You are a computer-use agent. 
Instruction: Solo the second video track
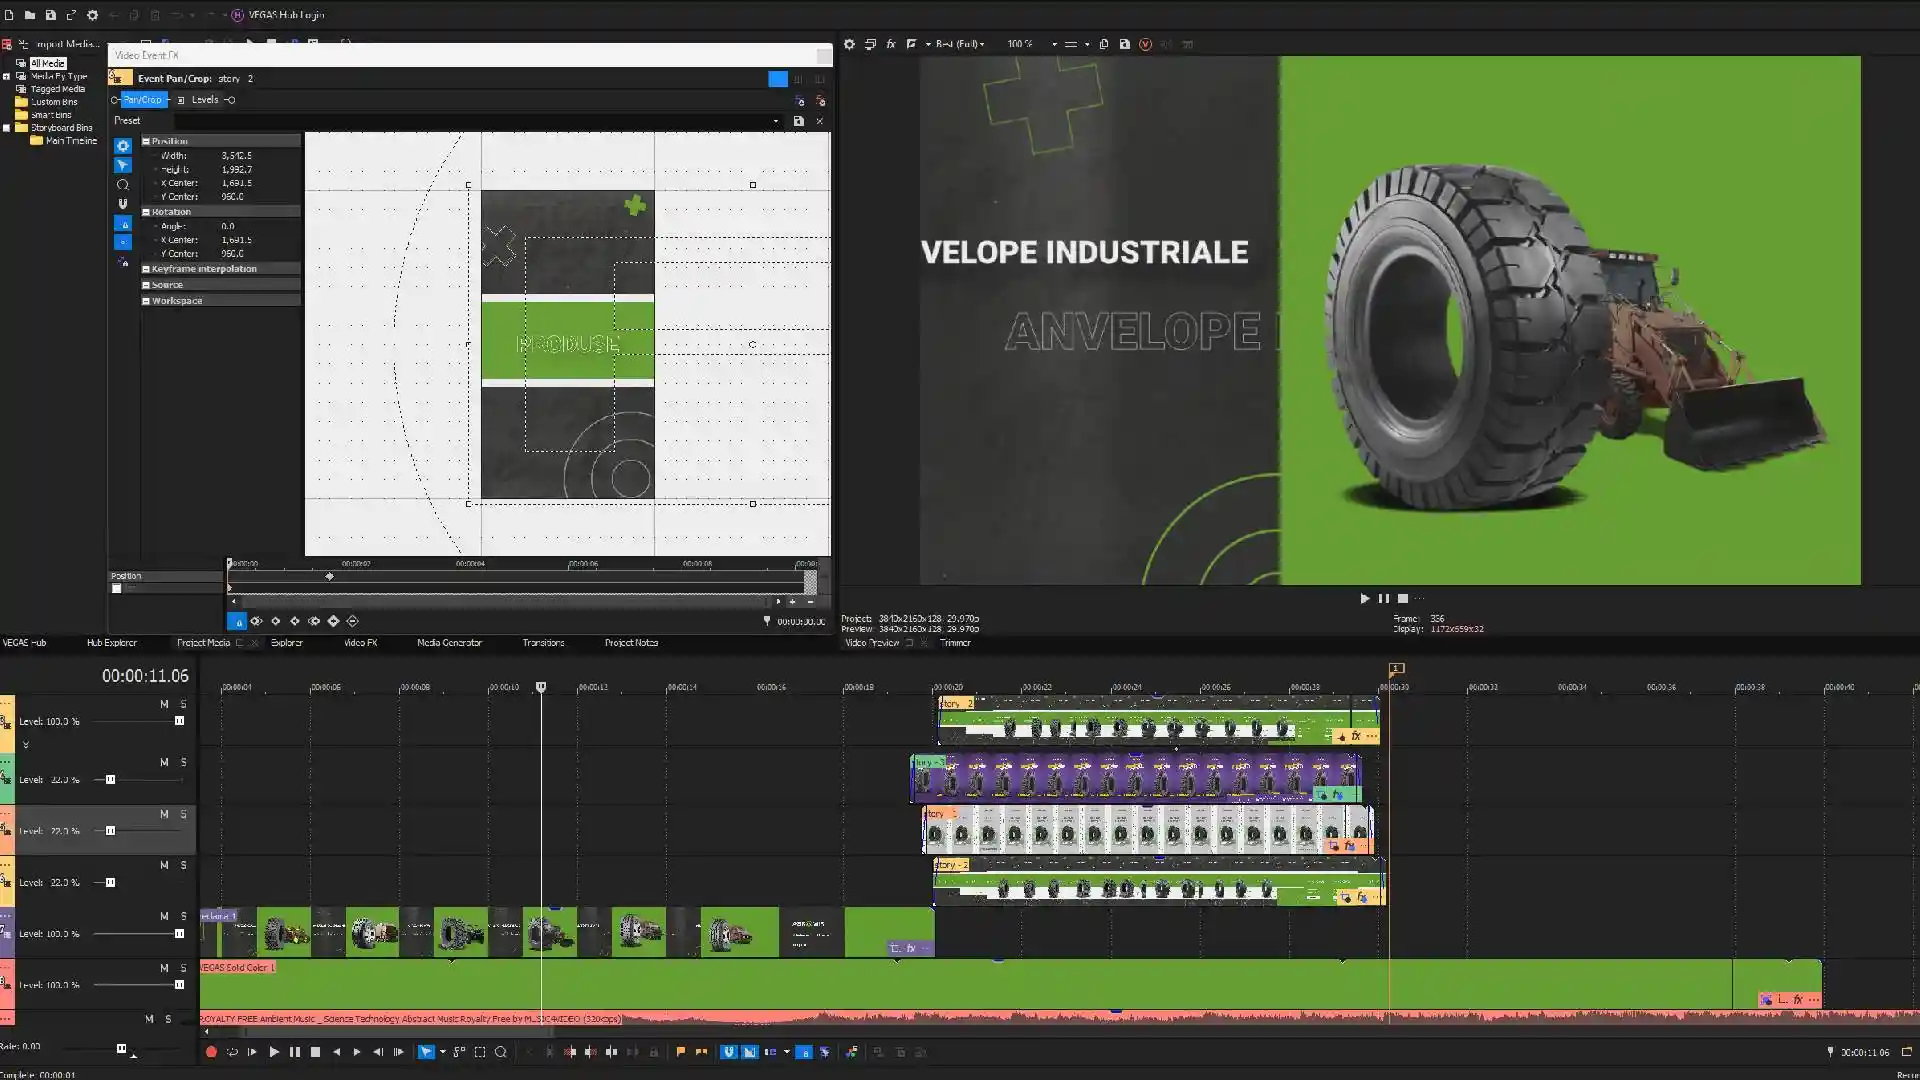pos(183,763)
